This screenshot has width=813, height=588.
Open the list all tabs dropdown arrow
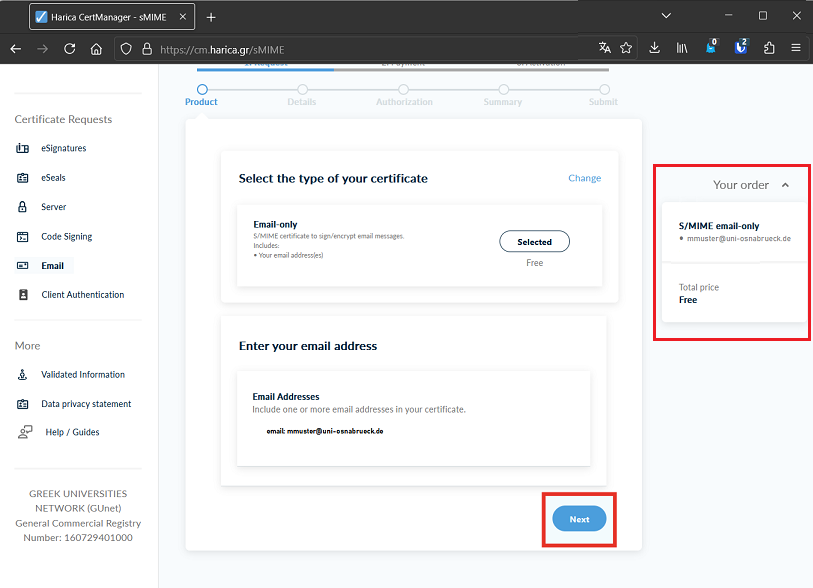(666, 16)
